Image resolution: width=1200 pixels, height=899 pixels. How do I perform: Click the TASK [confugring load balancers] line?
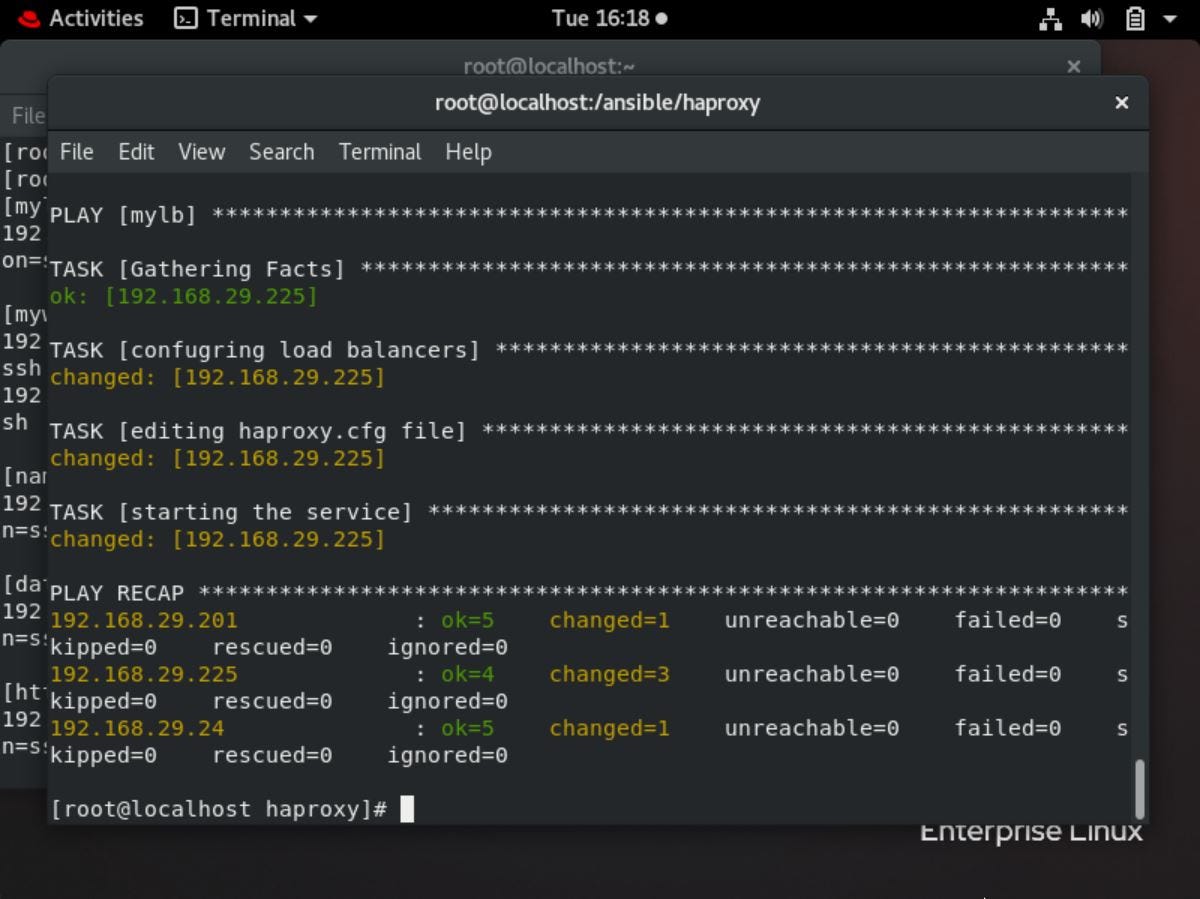589,350
